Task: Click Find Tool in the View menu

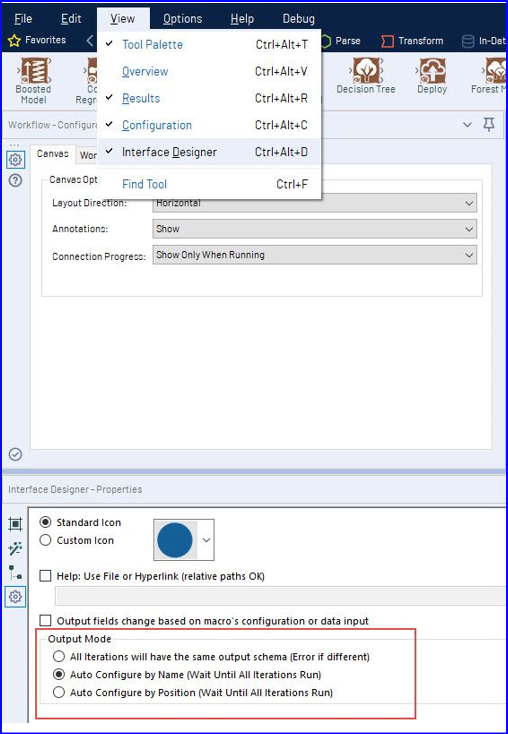Action: pos(144,184)
